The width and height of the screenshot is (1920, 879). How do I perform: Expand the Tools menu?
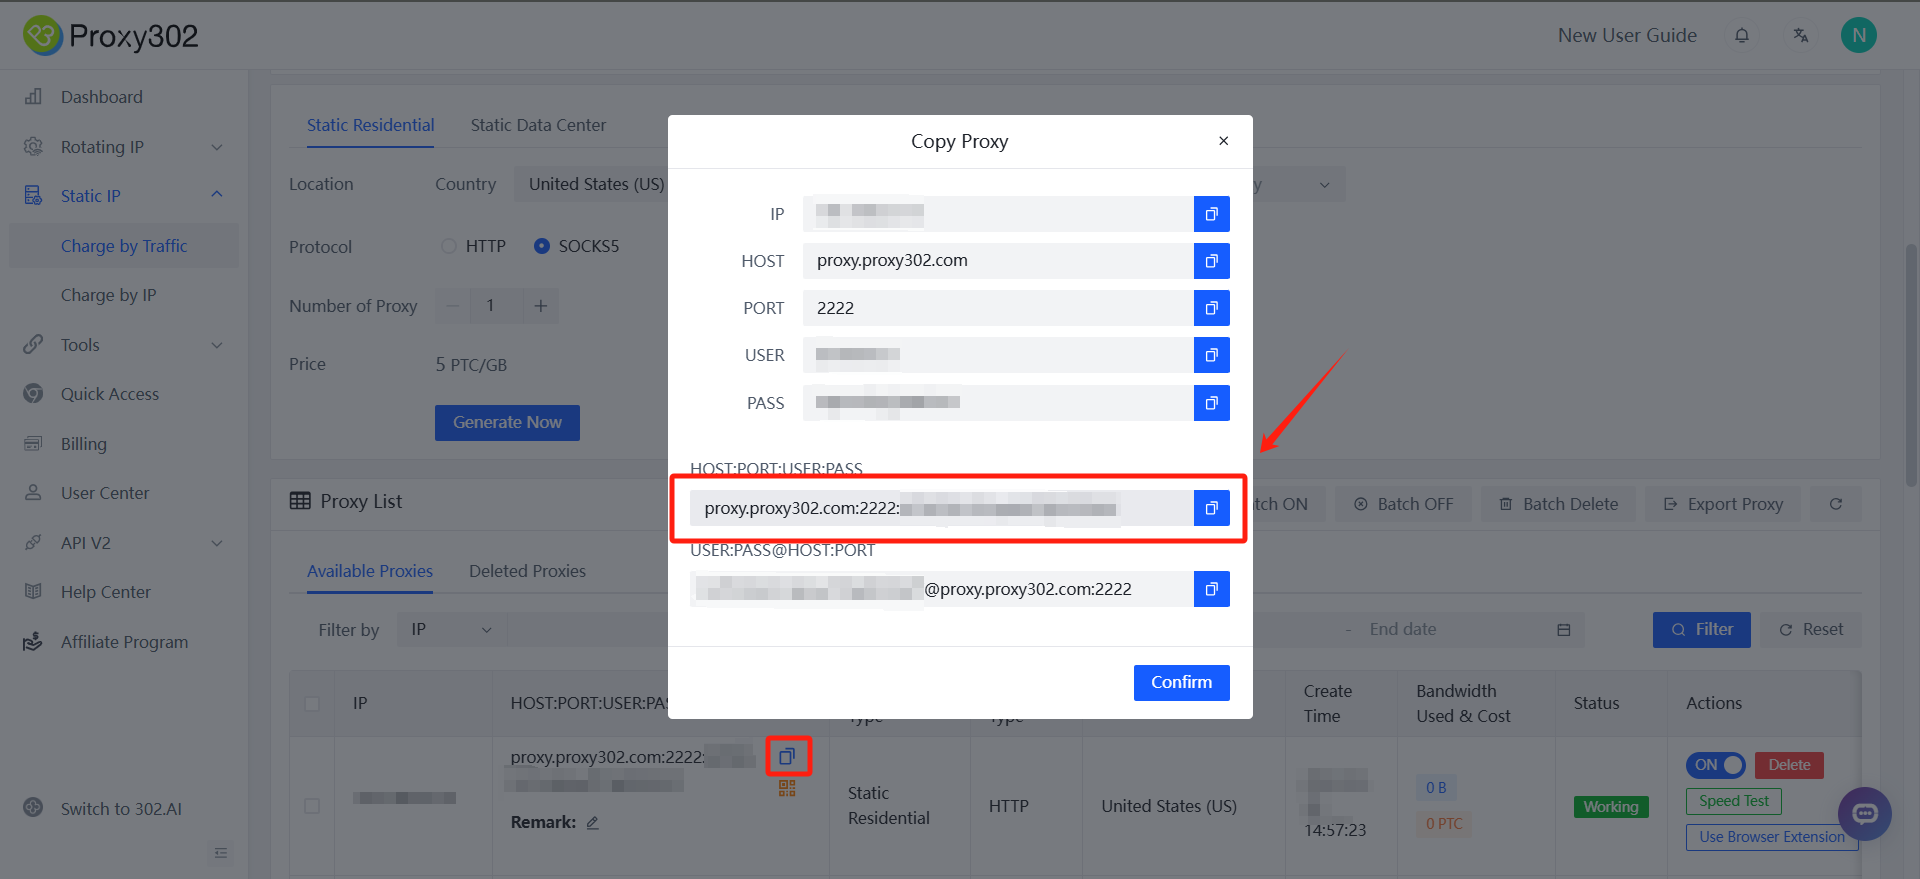(x=124, y=345)
